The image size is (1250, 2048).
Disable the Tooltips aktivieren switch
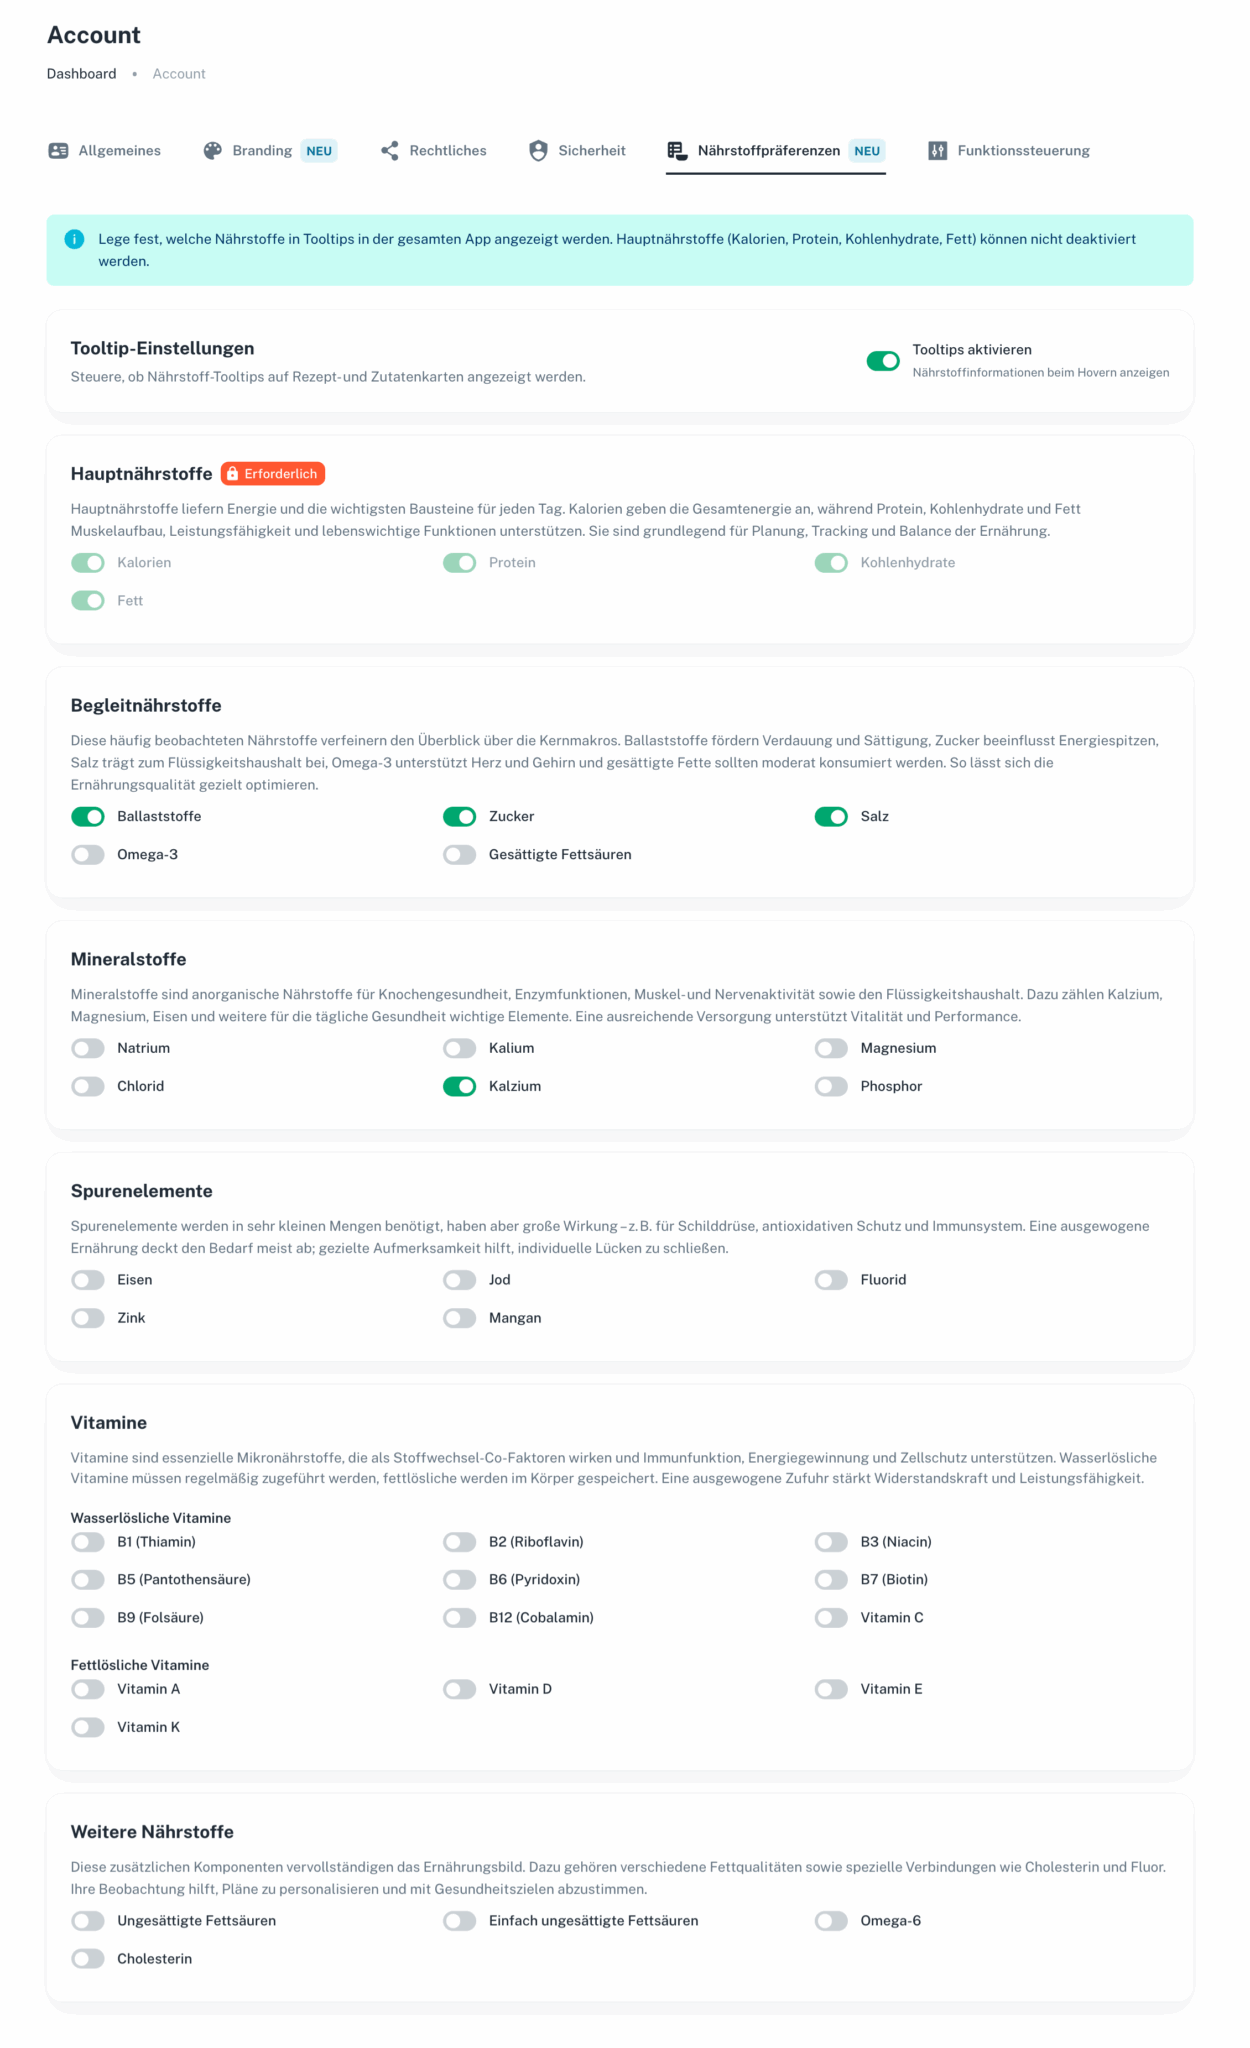(883, 361)
